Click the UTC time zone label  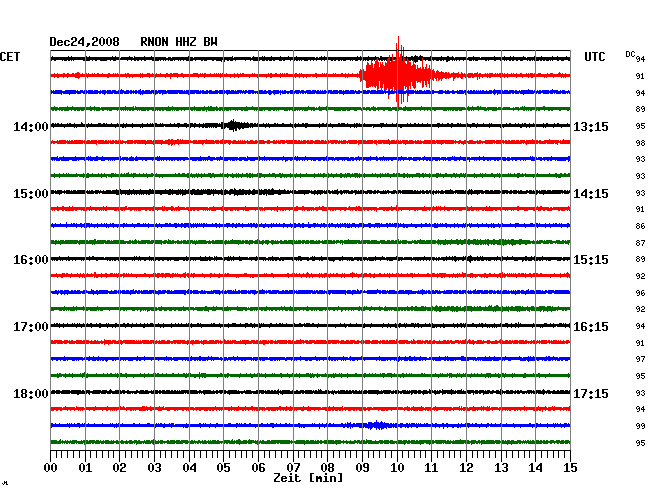594,57
